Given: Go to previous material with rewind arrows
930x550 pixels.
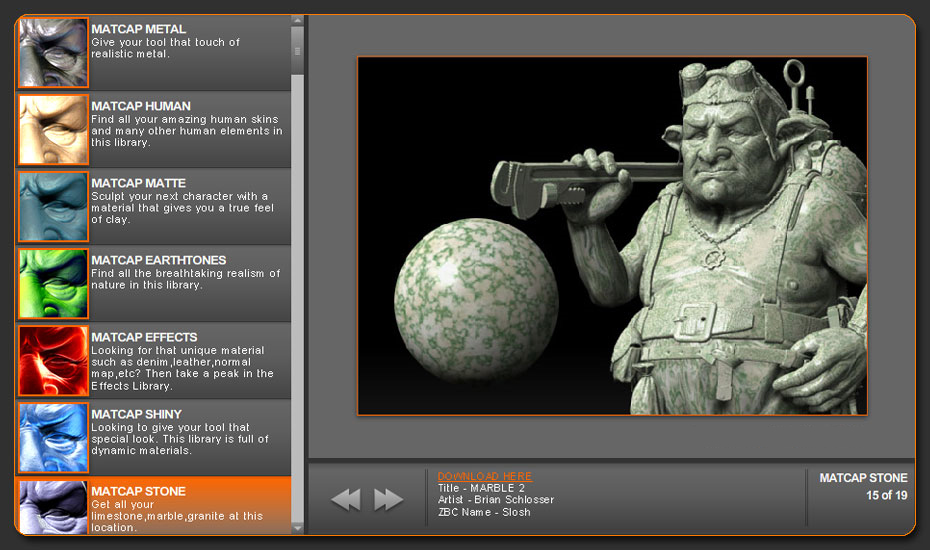Looking at the screenshot, I should pyautogui.click(x=346, y=499).
